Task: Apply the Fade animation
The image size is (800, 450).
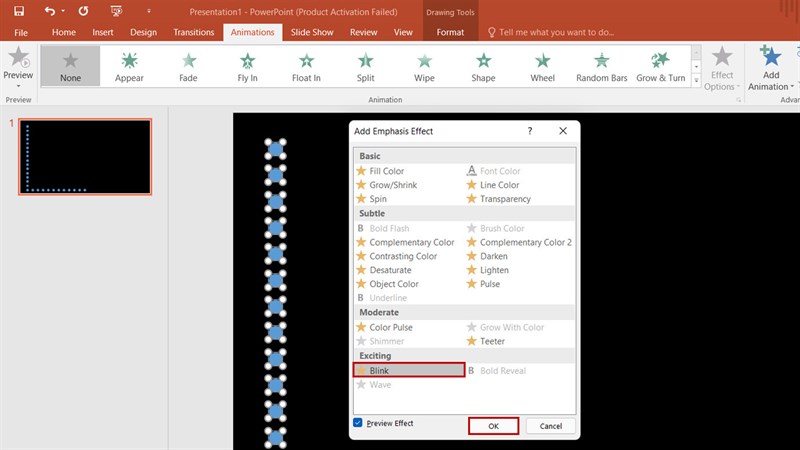Action: [x=188, y=66]
